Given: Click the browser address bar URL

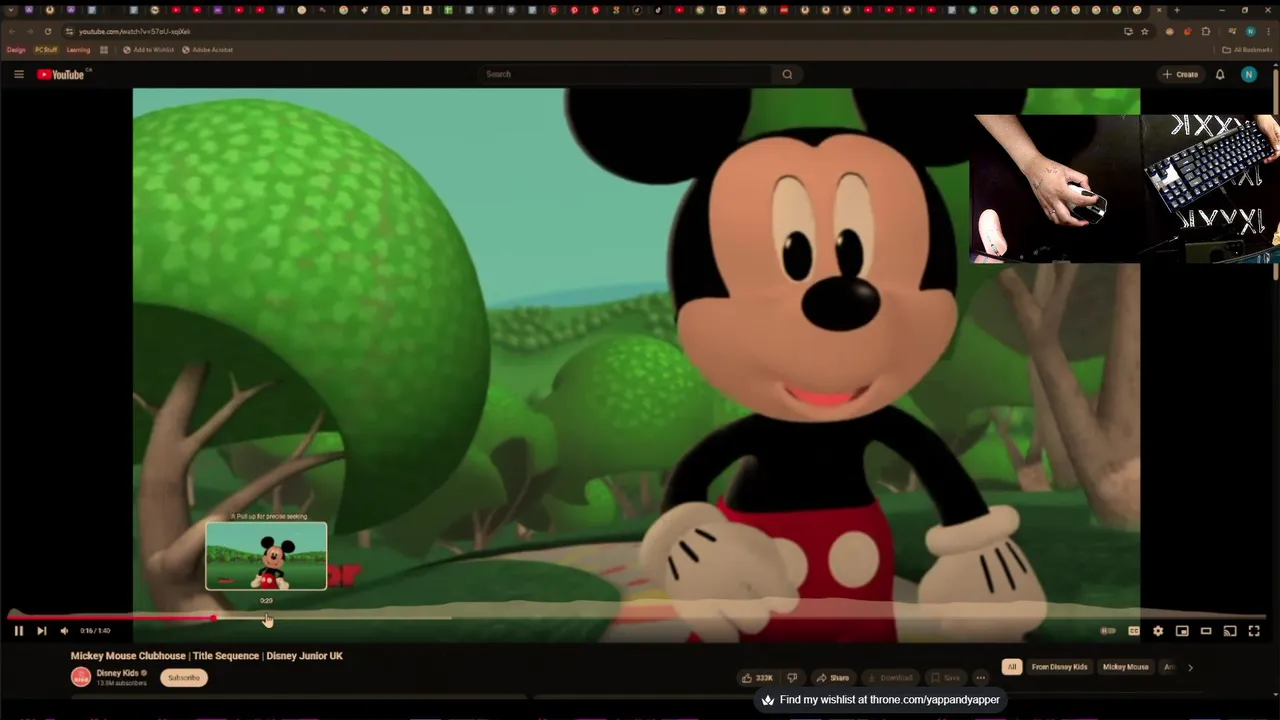Looking at the screenshot, I should click(134, 31).
